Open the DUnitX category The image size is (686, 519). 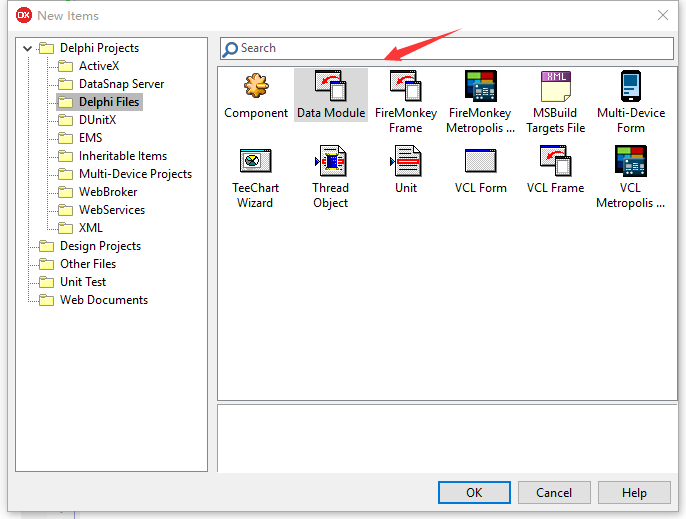coord(97,120)
